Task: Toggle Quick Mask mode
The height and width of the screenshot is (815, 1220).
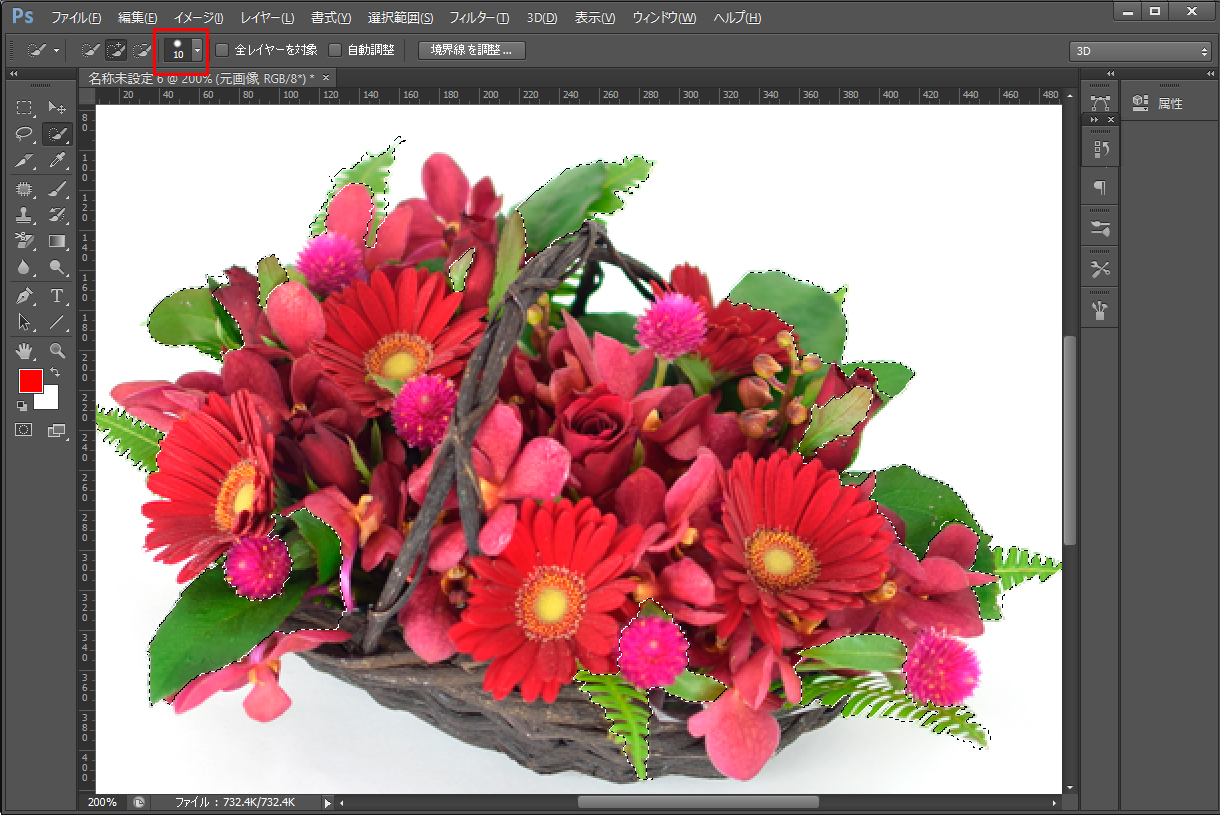Action: point(25,429)
